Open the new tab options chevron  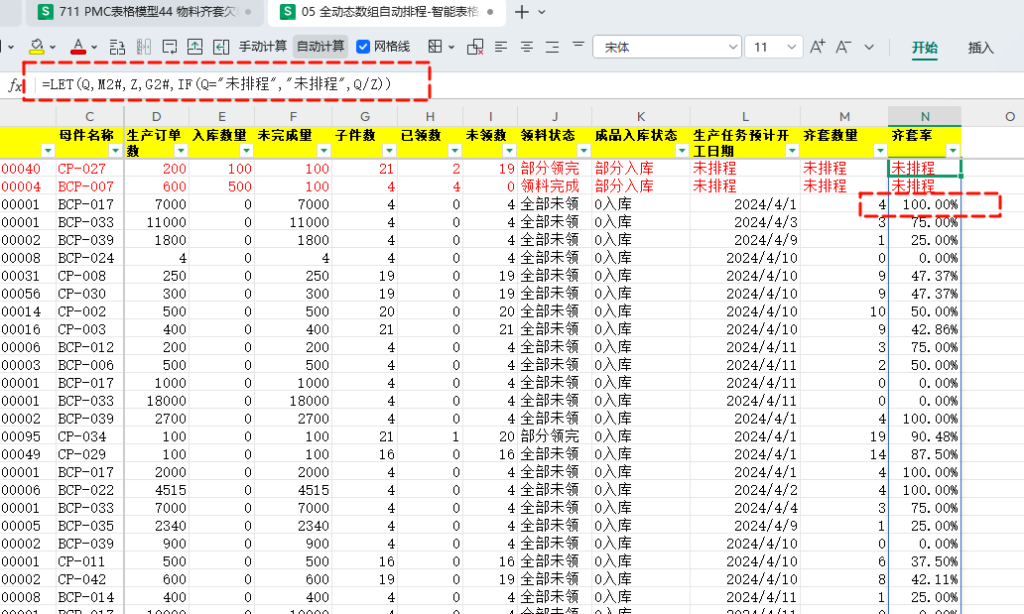(x=542, y=12)
